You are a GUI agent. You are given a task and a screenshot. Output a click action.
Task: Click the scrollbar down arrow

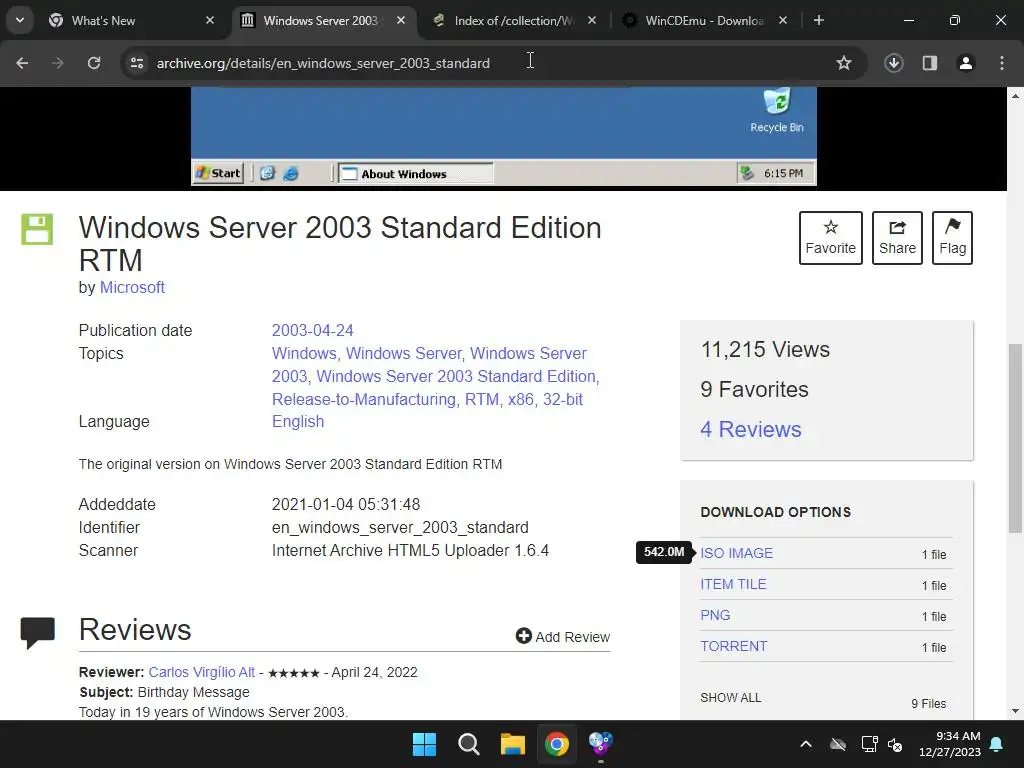[x=1015, y=711]
